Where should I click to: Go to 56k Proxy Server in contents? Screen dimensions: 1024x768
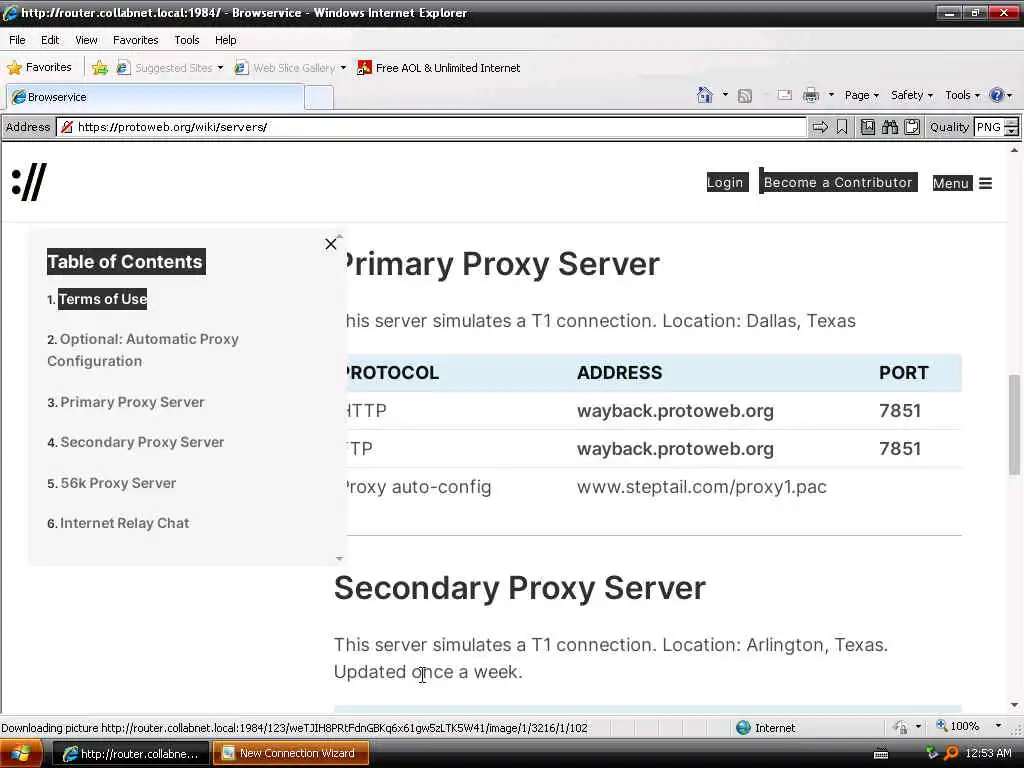click(118, 483)
